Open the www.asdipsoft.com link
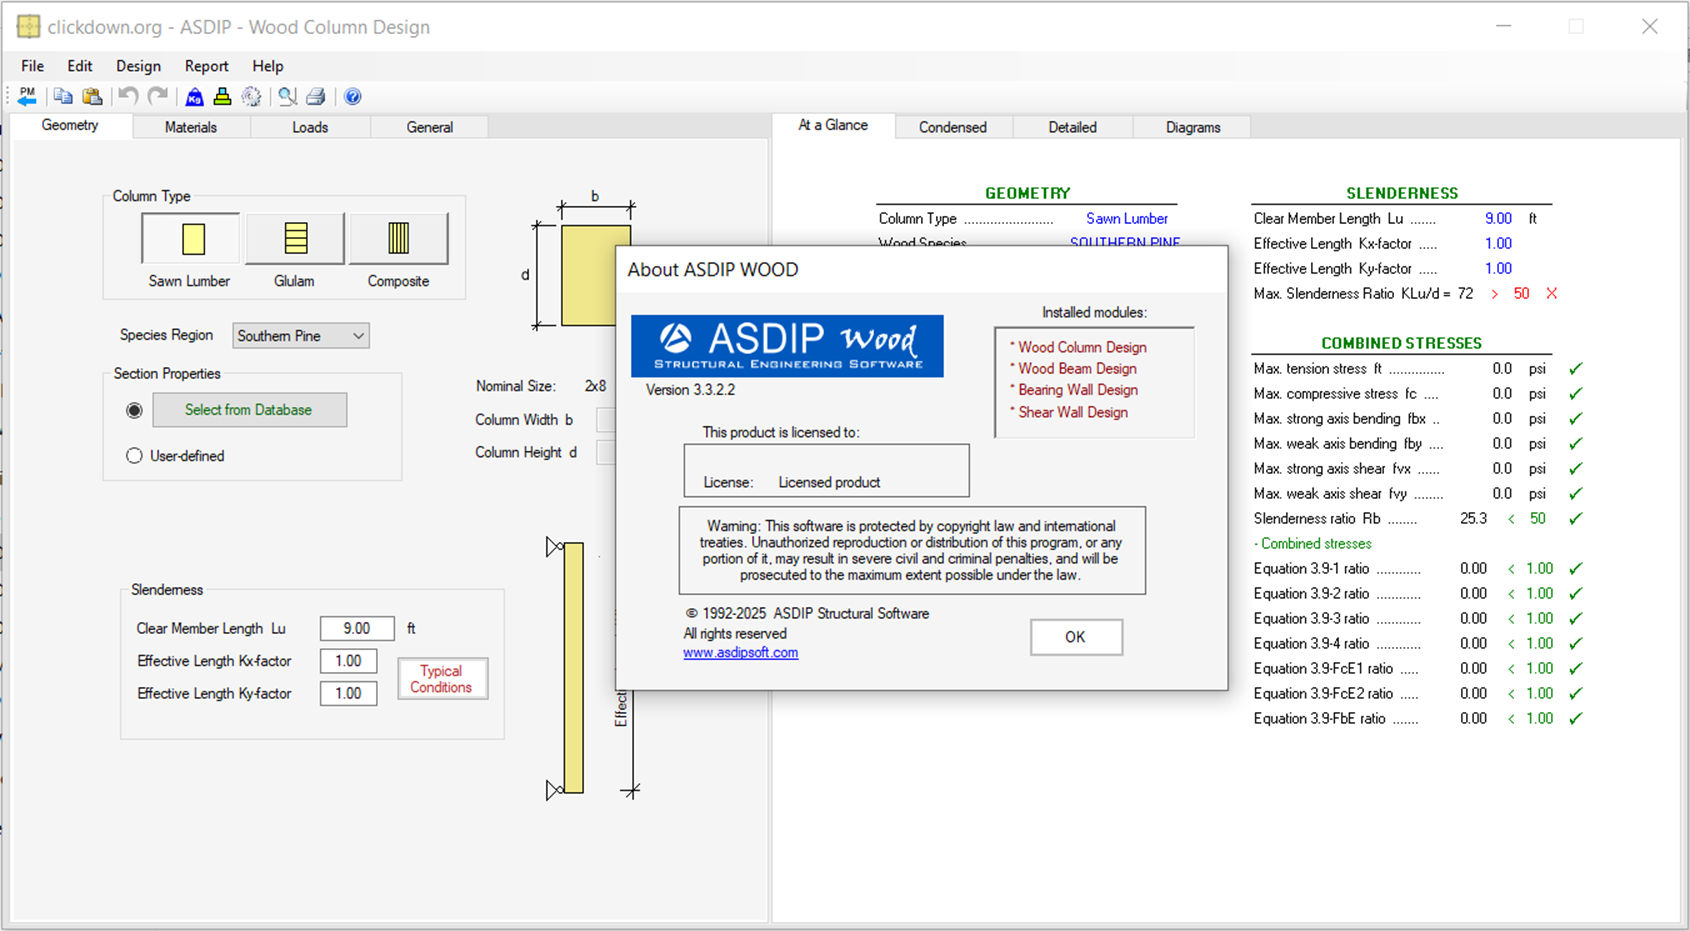 pos(740,653)
